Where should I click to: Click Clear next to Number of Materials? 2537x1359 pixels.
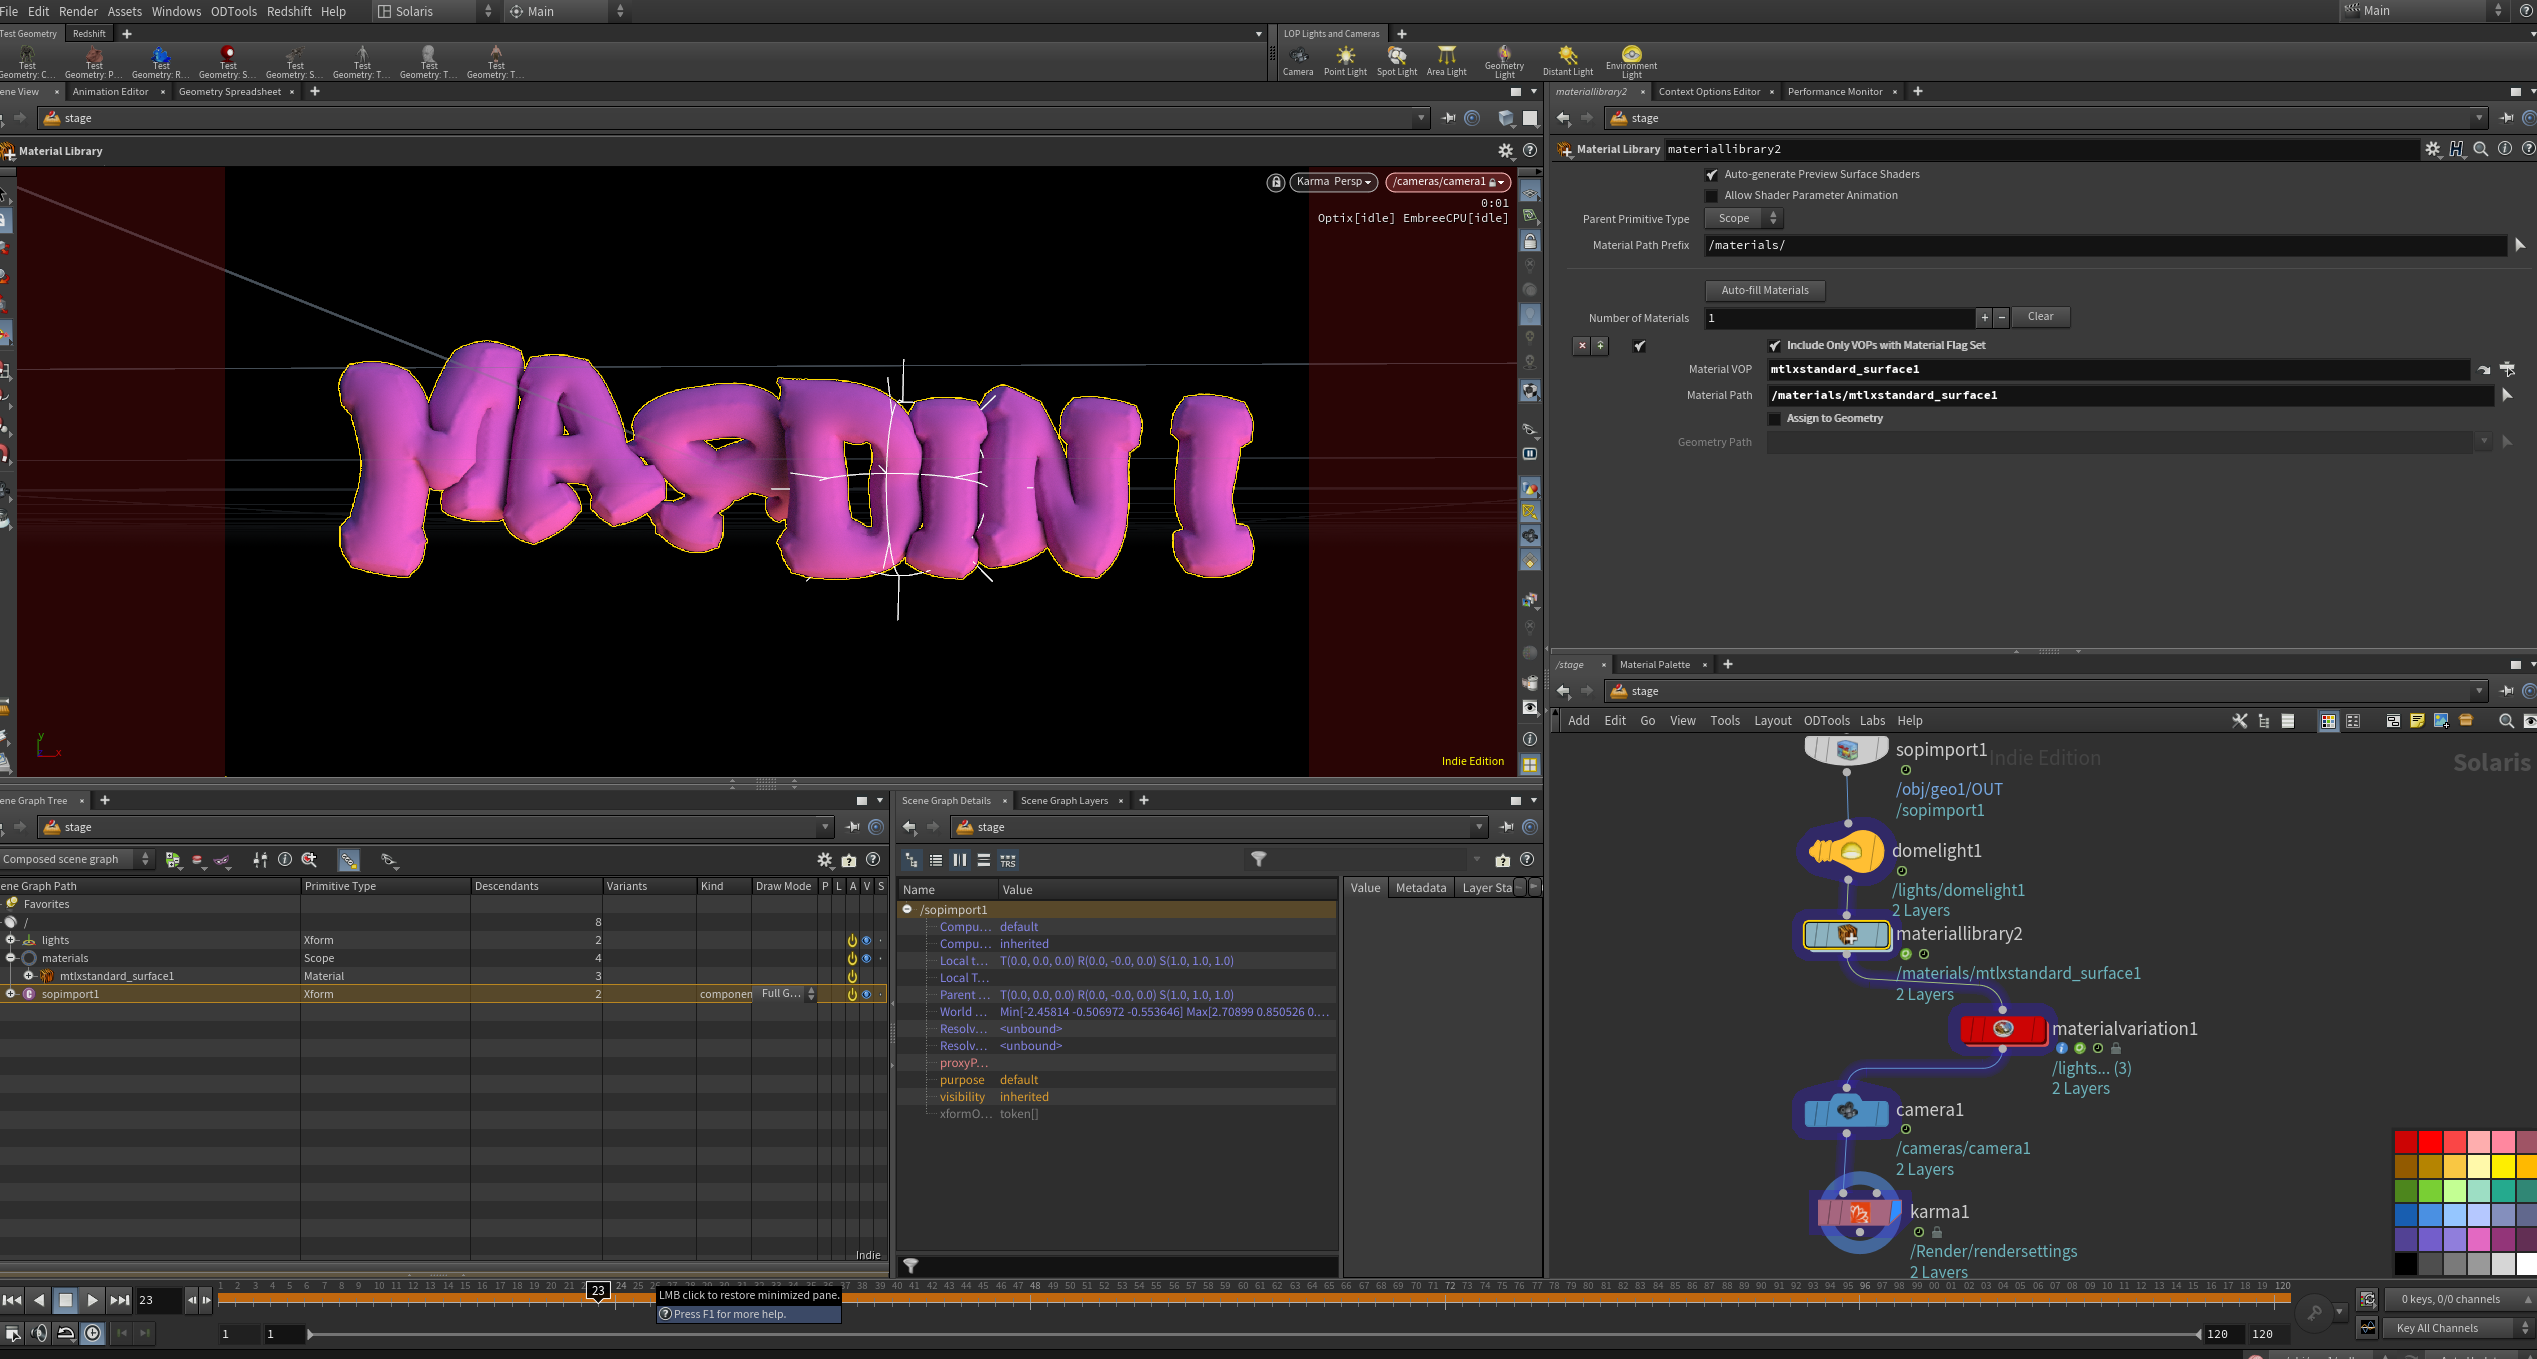point(2040,317)
